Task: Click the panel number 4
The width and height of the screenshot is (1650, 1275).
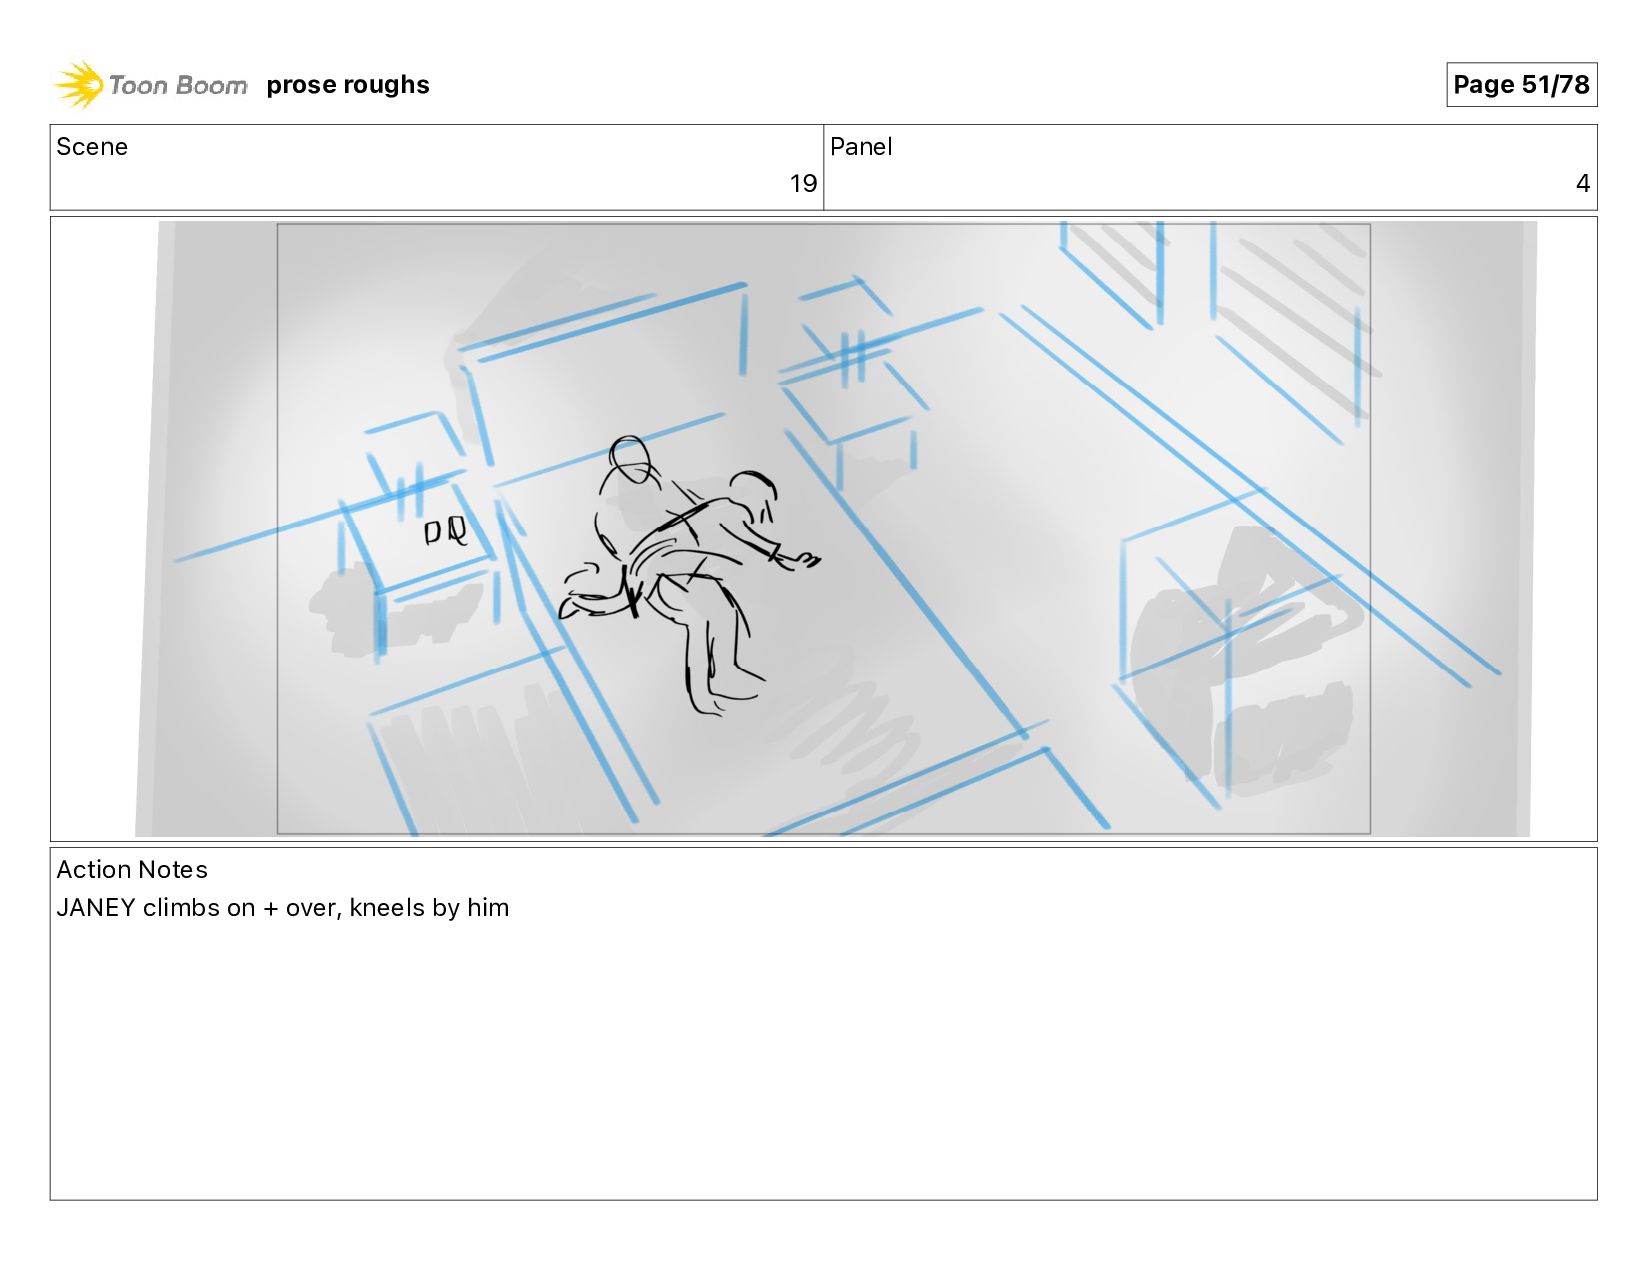Action: click(1582, 184)
